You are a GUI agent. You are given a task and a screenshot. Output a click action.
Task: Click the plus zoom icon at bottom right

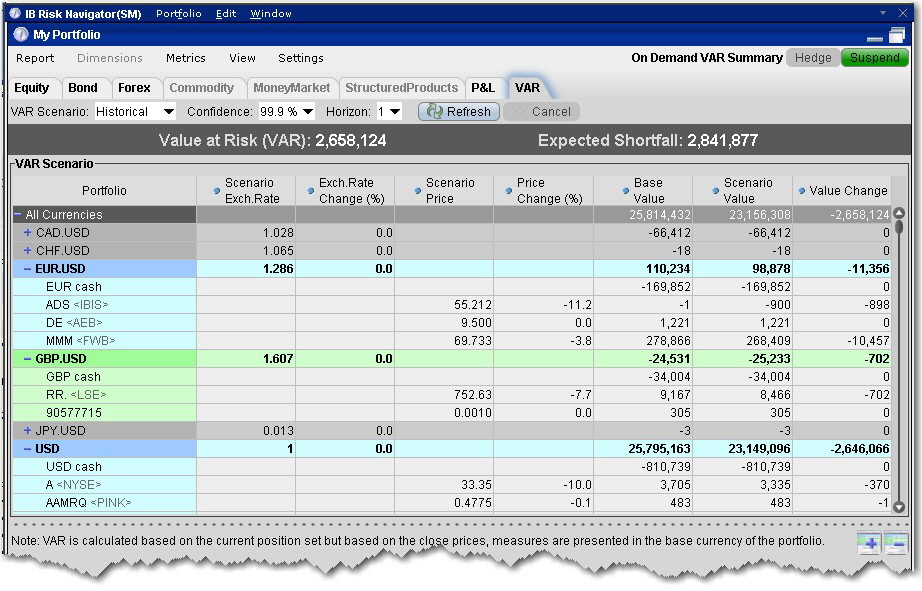click(868, 543)
